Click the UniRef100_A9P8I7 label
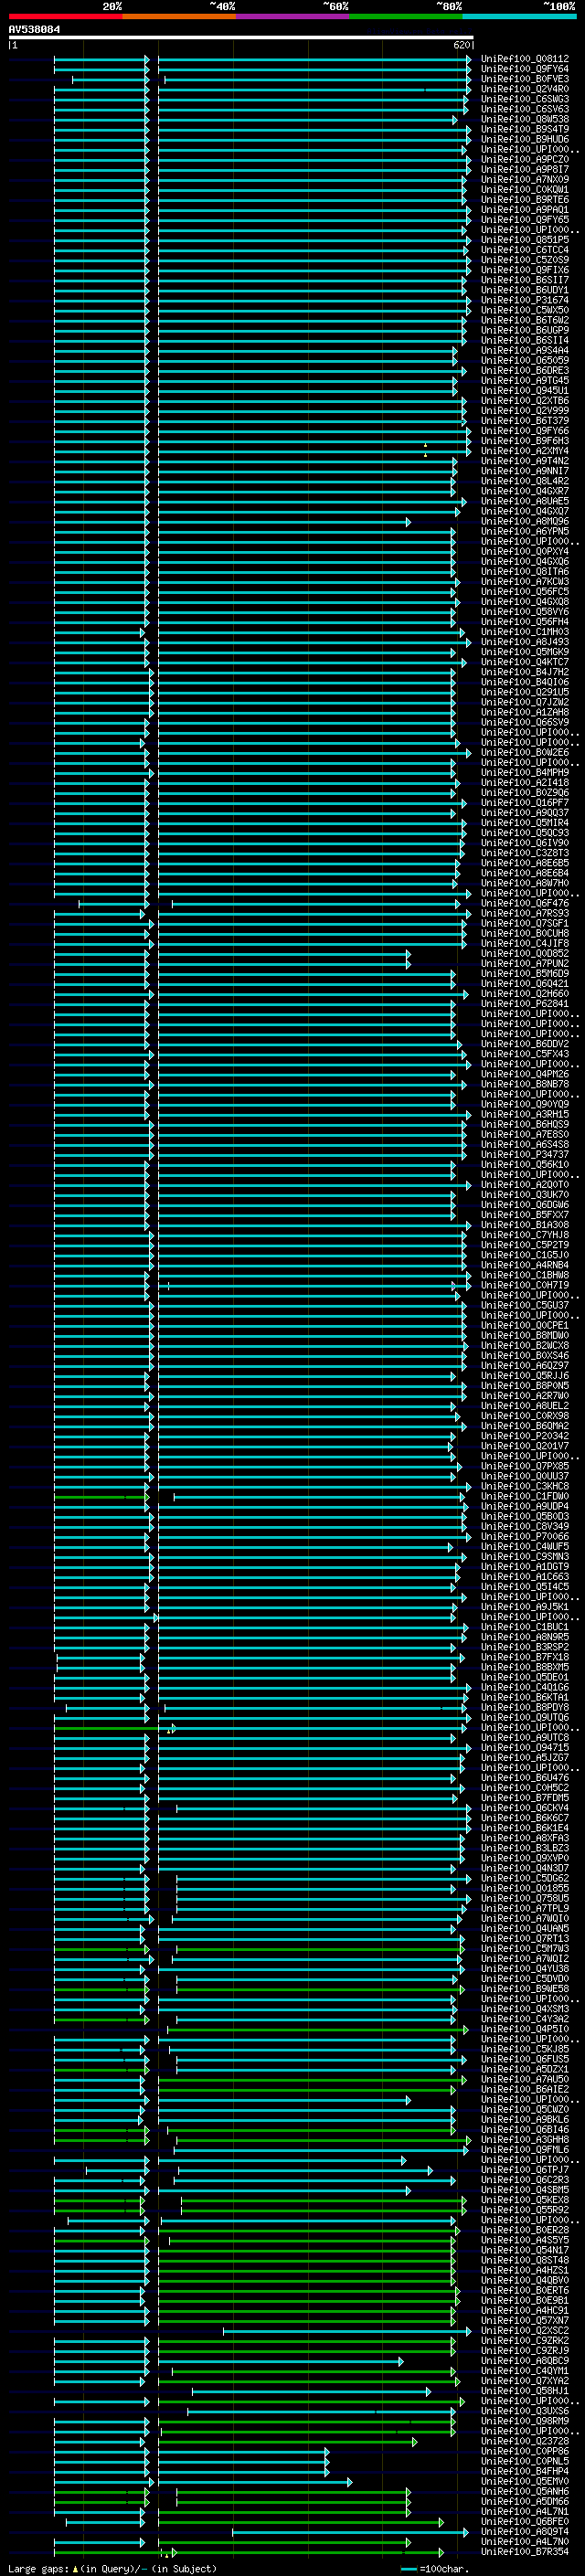Viewport: 585px width, 2576px height. click(524, 169)
